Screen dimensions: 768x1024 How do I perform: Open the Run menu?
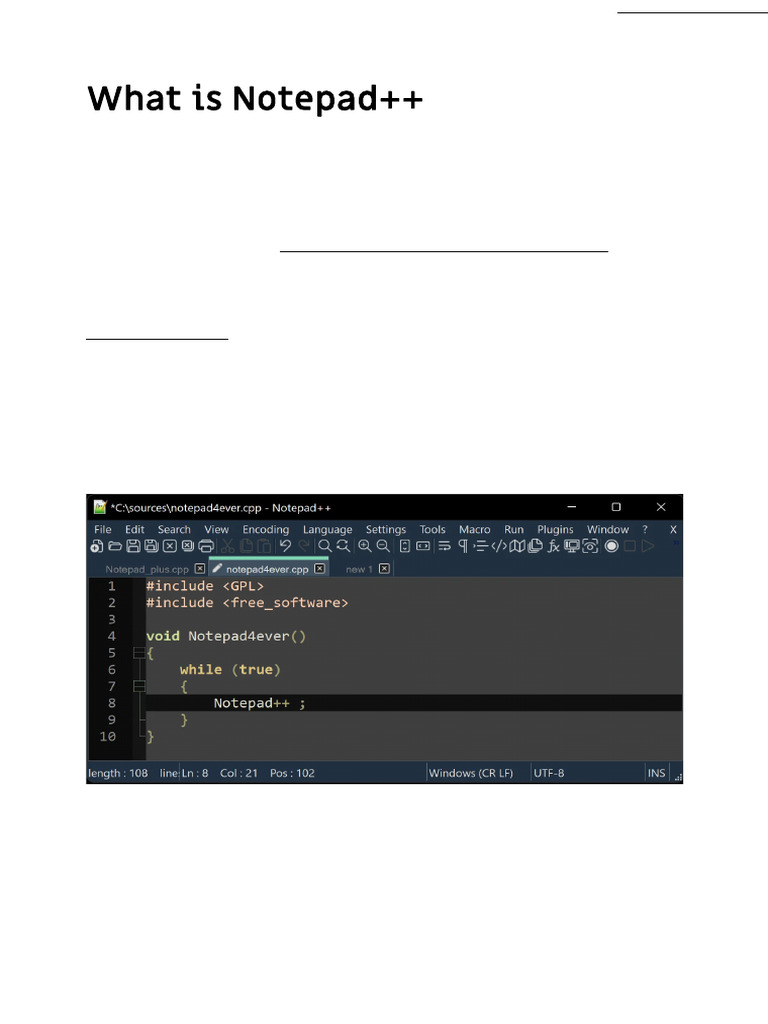coord(514,530)
